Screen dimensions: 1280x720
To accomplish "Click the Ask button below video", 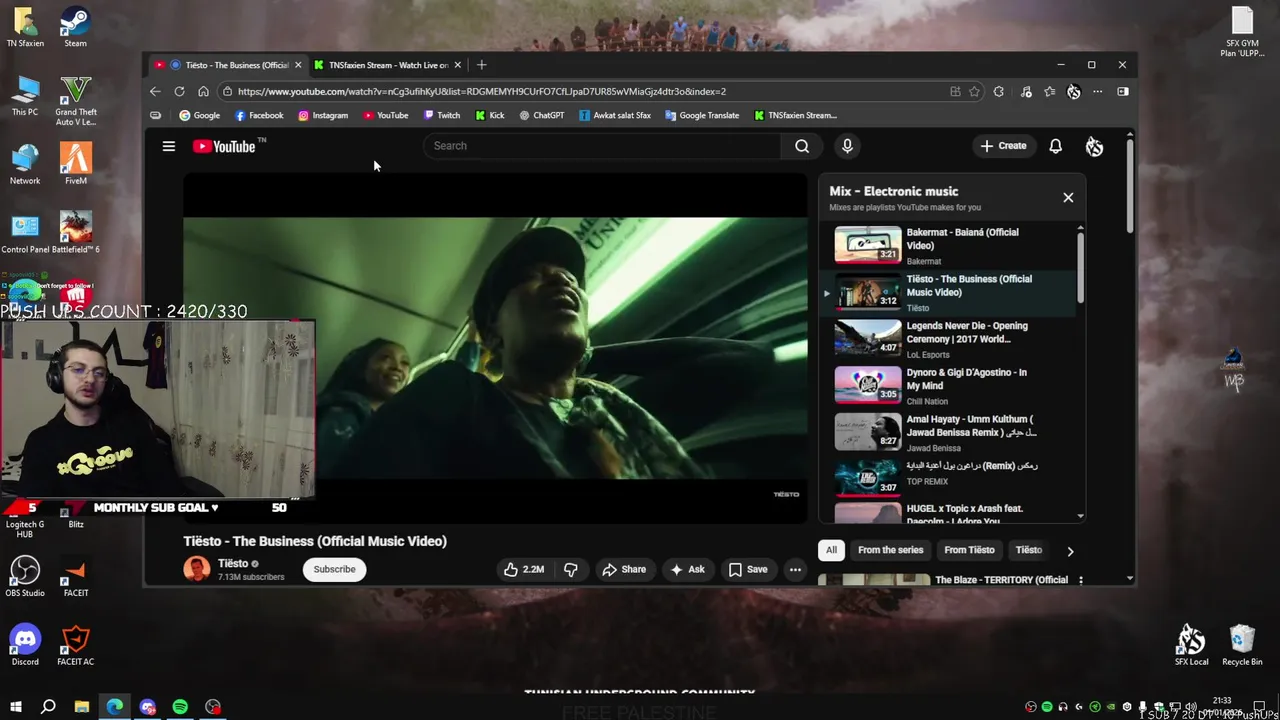I will click(x=687, y=569).
